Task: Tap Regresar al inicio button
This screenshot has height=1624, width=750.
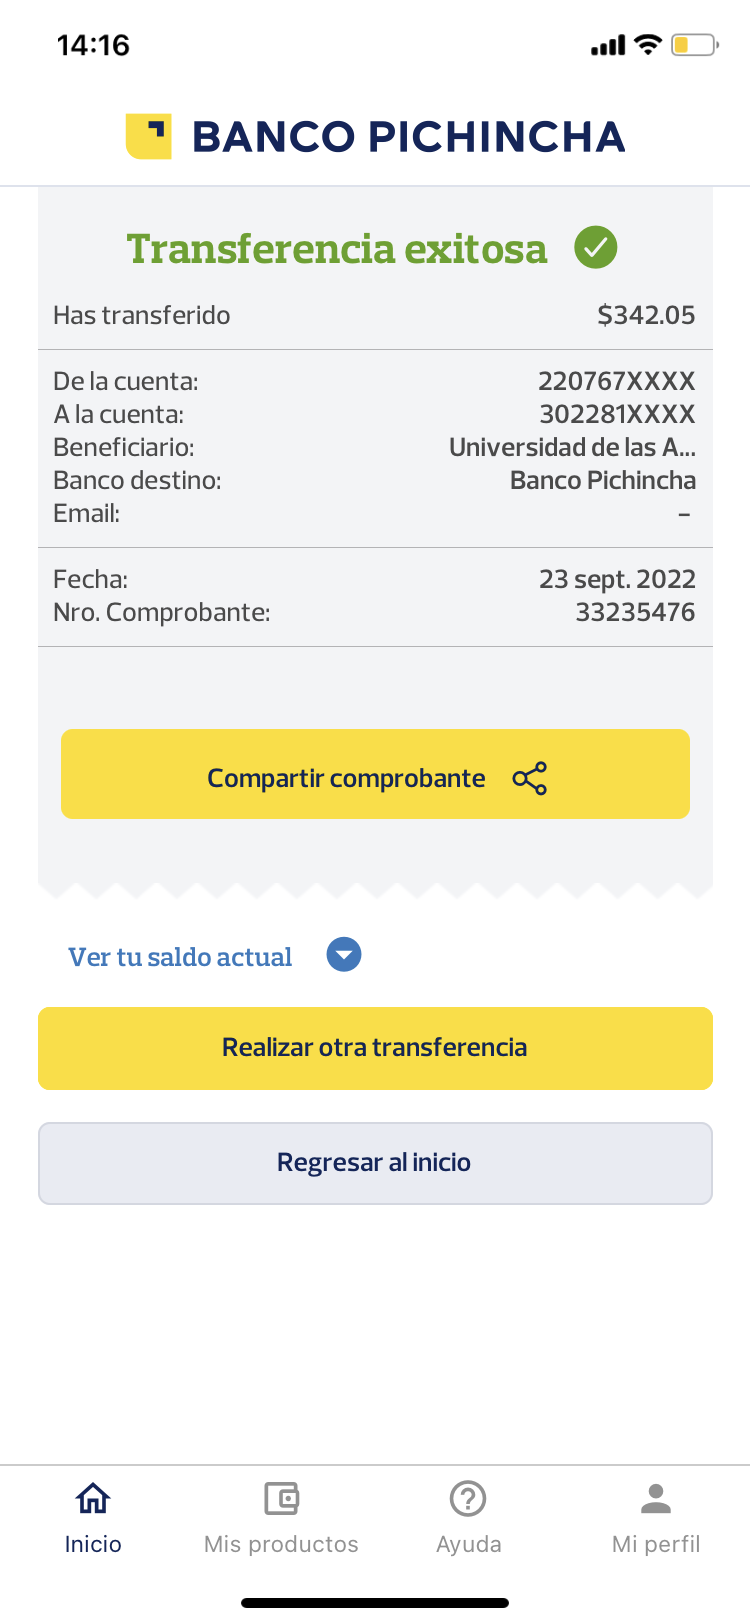Action: 375,1163
